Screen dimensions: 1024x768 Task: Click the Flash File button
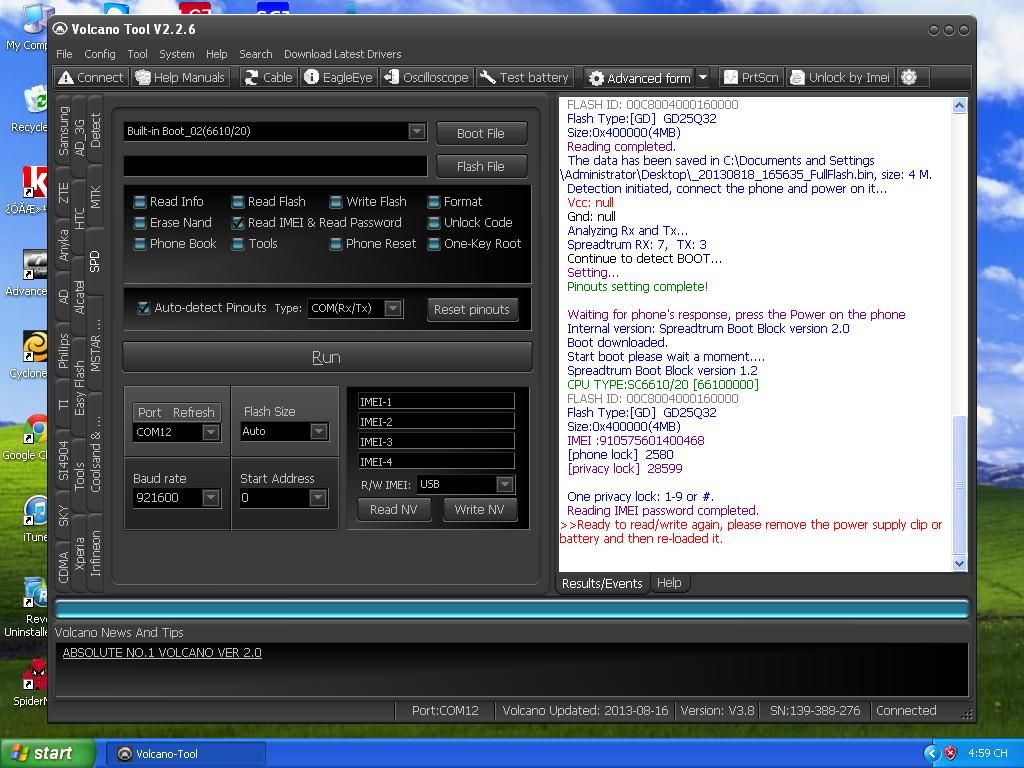click(481, 167)
